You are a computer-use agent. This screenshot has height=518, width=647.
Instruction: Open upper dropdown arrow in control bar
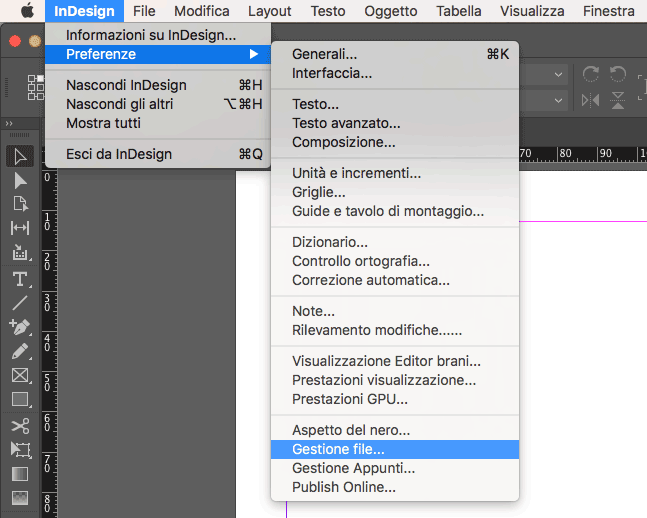click(x=558, y=75)
